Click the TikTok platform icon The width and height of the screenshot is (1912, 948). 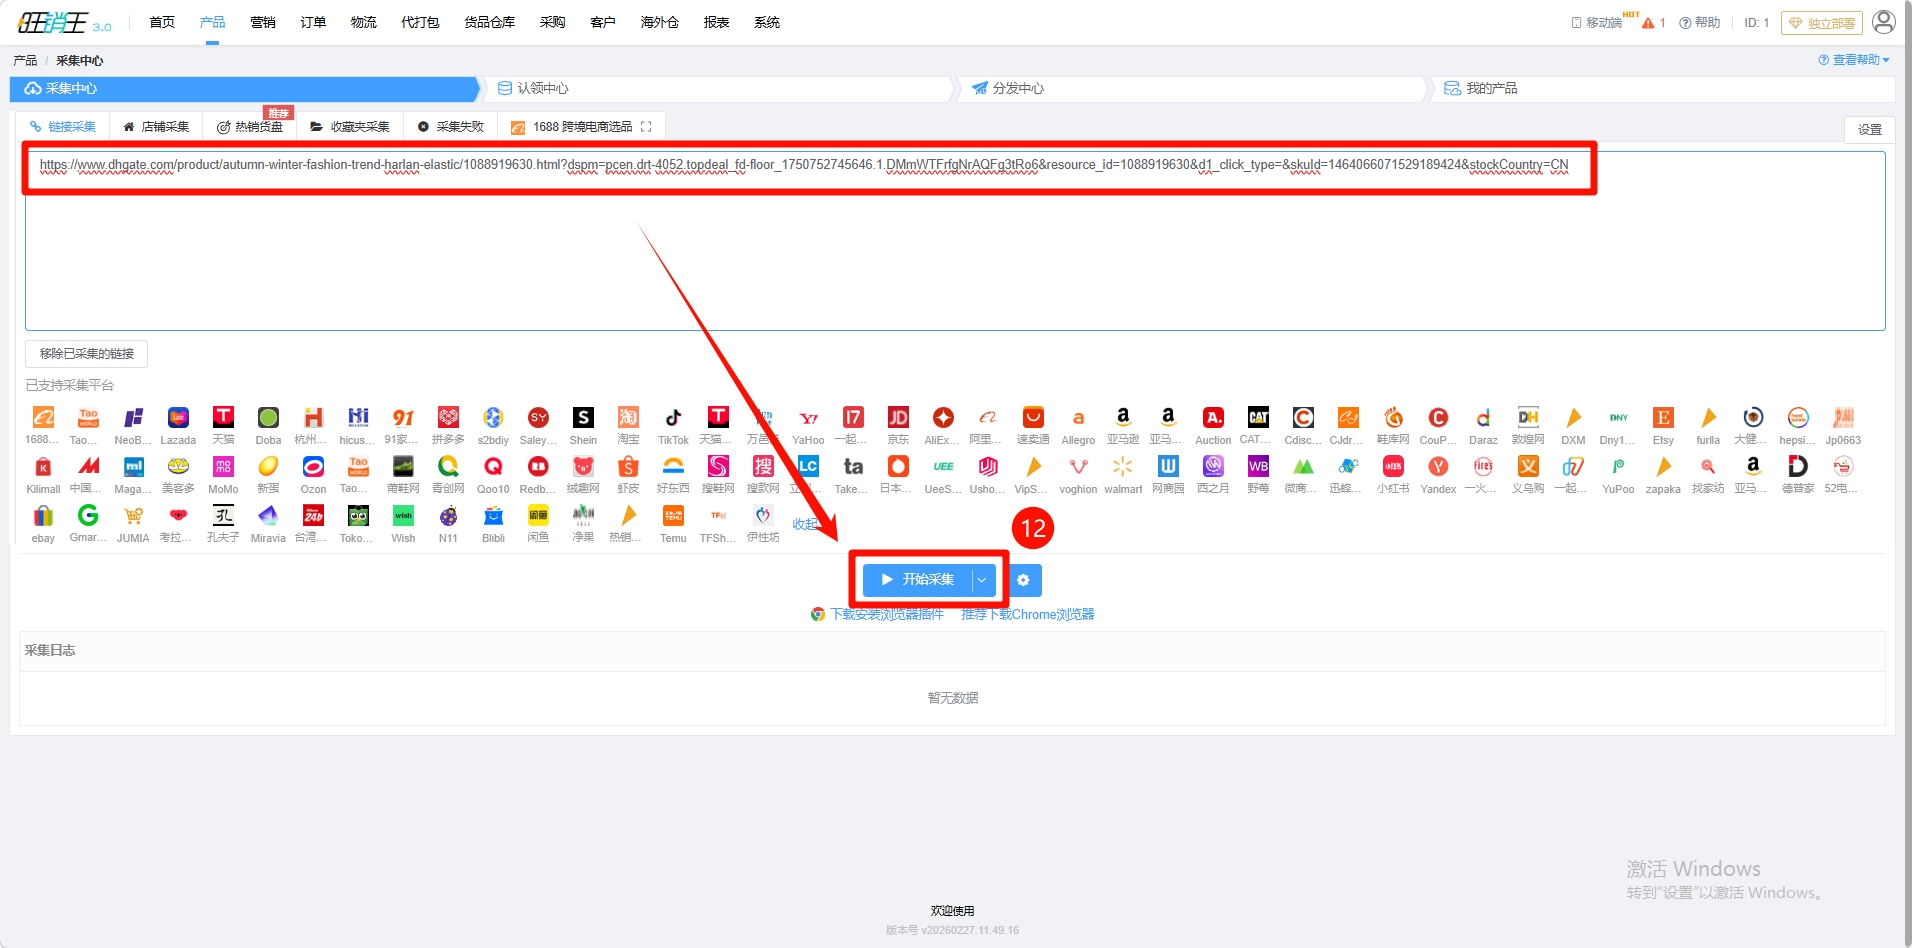[673, 418]
